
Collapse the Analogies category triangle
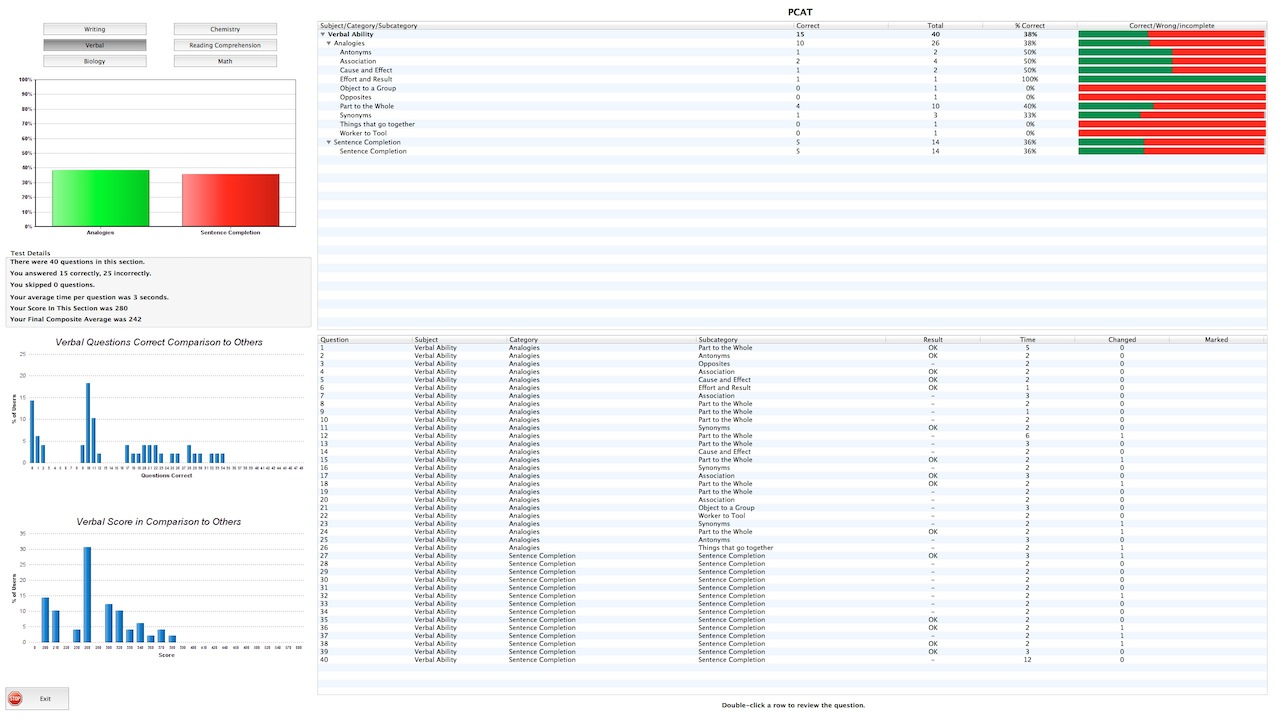coord(329,44)
